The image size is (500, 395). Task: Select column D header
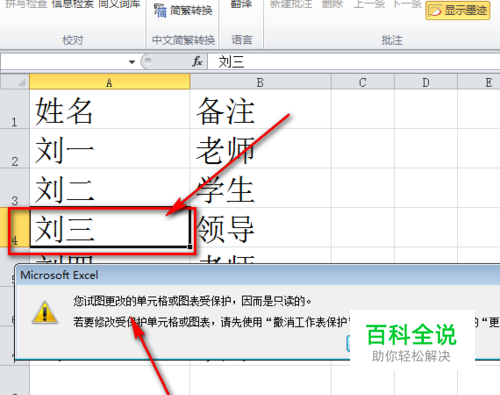pos(426,82)
